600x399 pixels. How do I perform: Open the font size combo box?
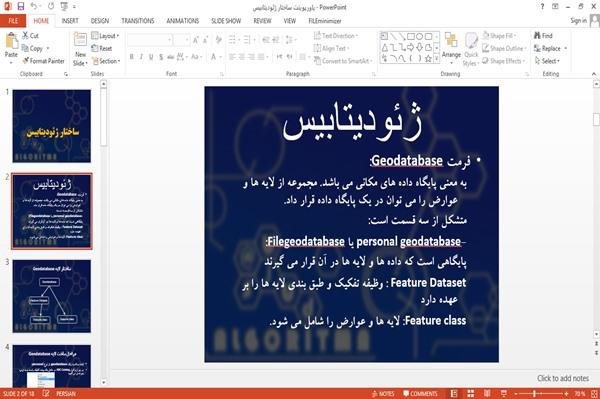click(182, 40)
